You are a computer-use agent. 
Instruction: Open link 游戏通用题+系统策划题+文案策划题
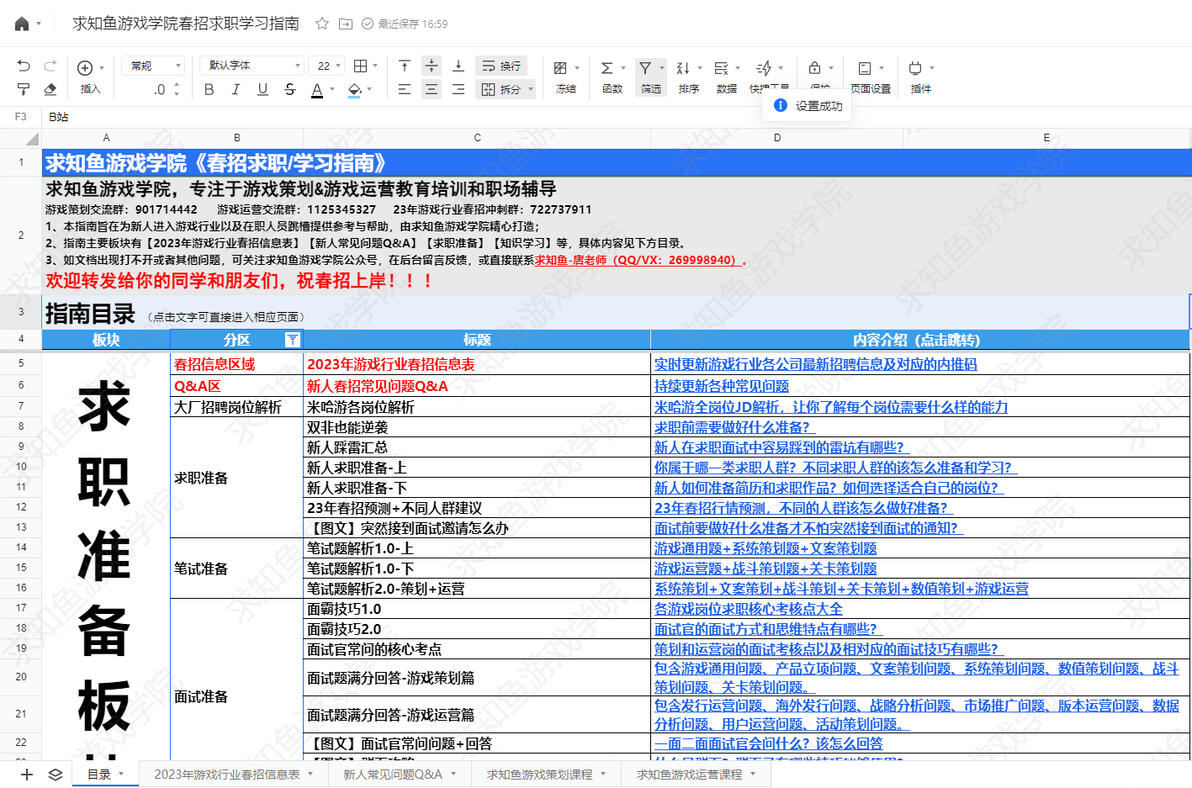click(x=766, y=548)
